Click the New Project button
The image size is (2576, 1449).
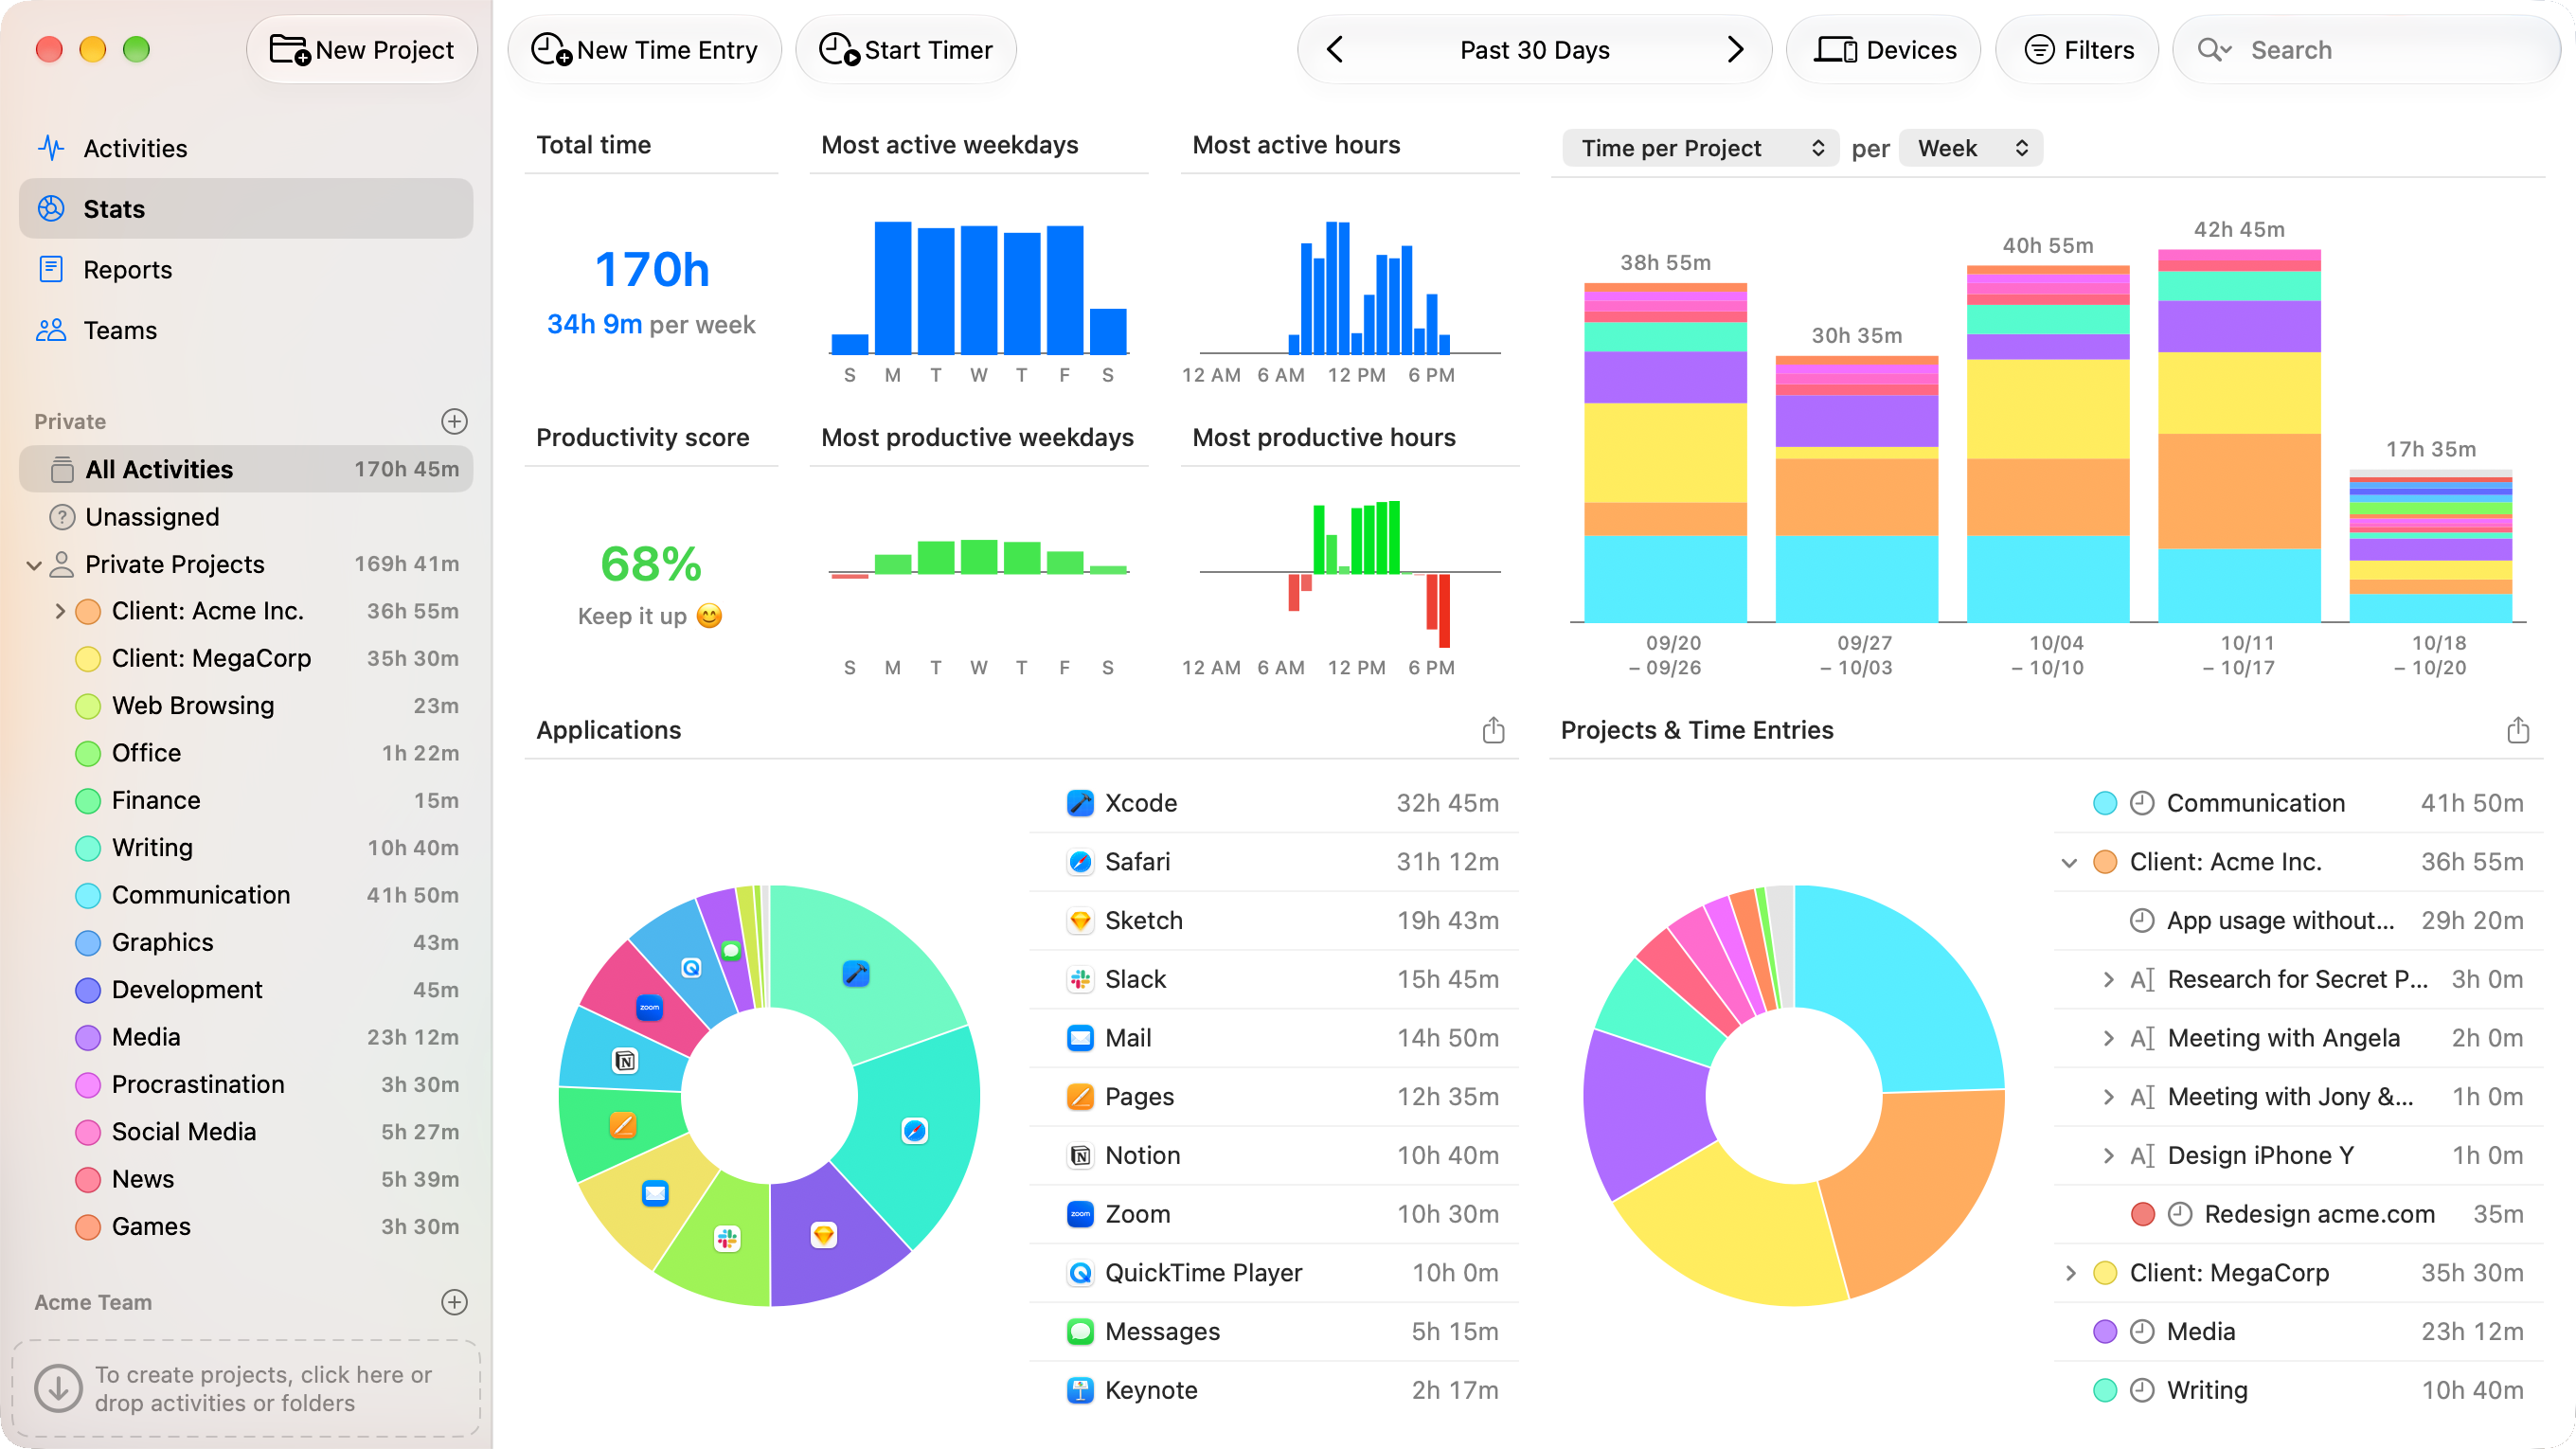tap(362, 50)
